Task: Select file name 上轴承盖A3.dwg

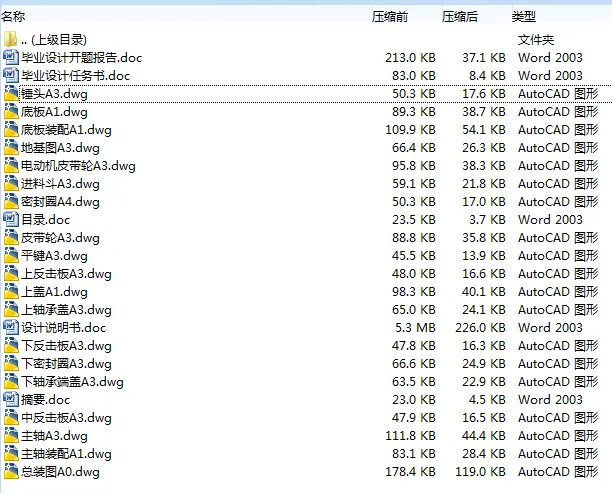Action: tap(66, 310)
